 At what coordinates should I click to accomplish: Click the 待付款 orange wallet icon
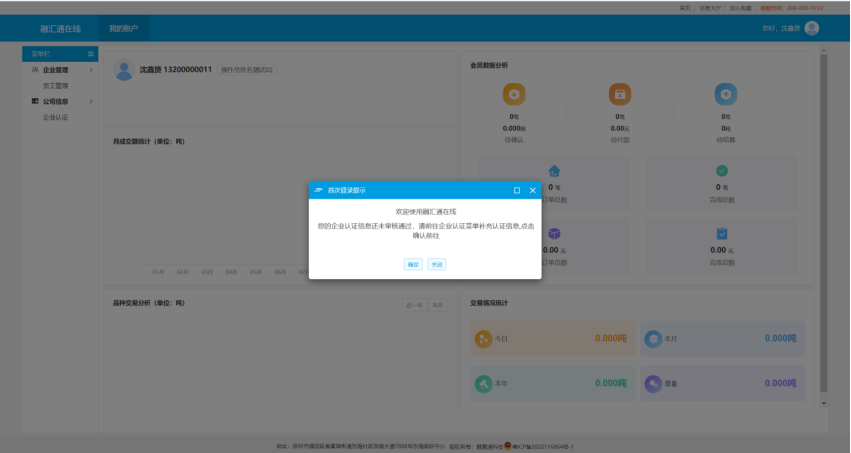point(620,94)
